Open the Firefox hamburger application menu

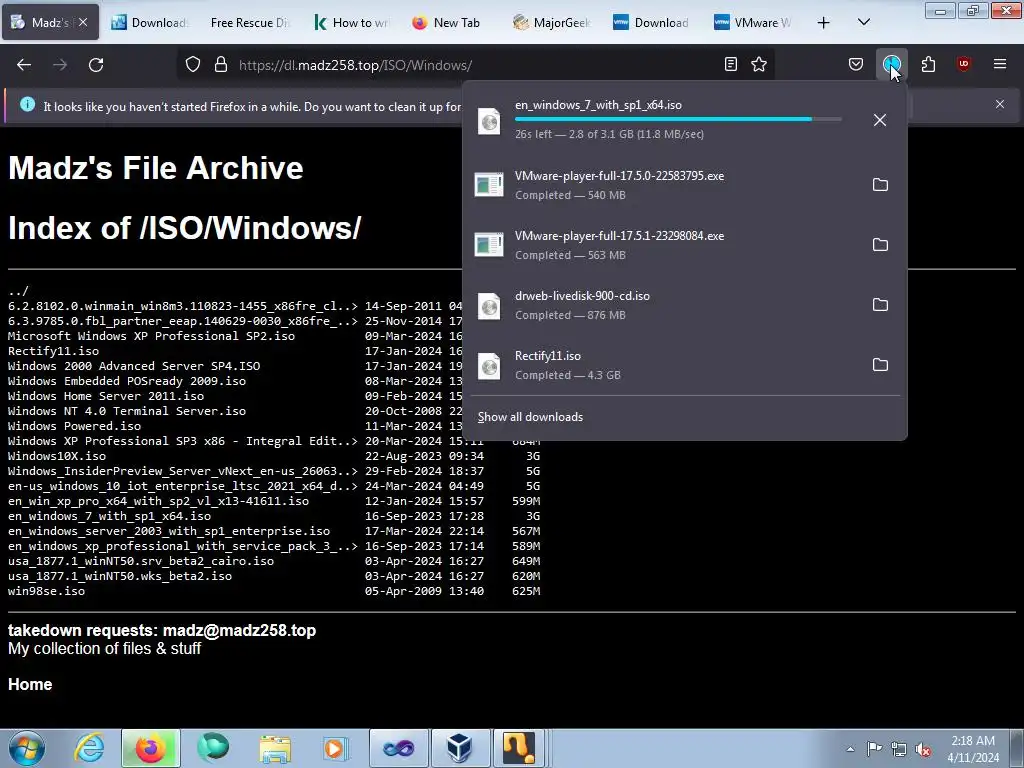click(1000, 65)
